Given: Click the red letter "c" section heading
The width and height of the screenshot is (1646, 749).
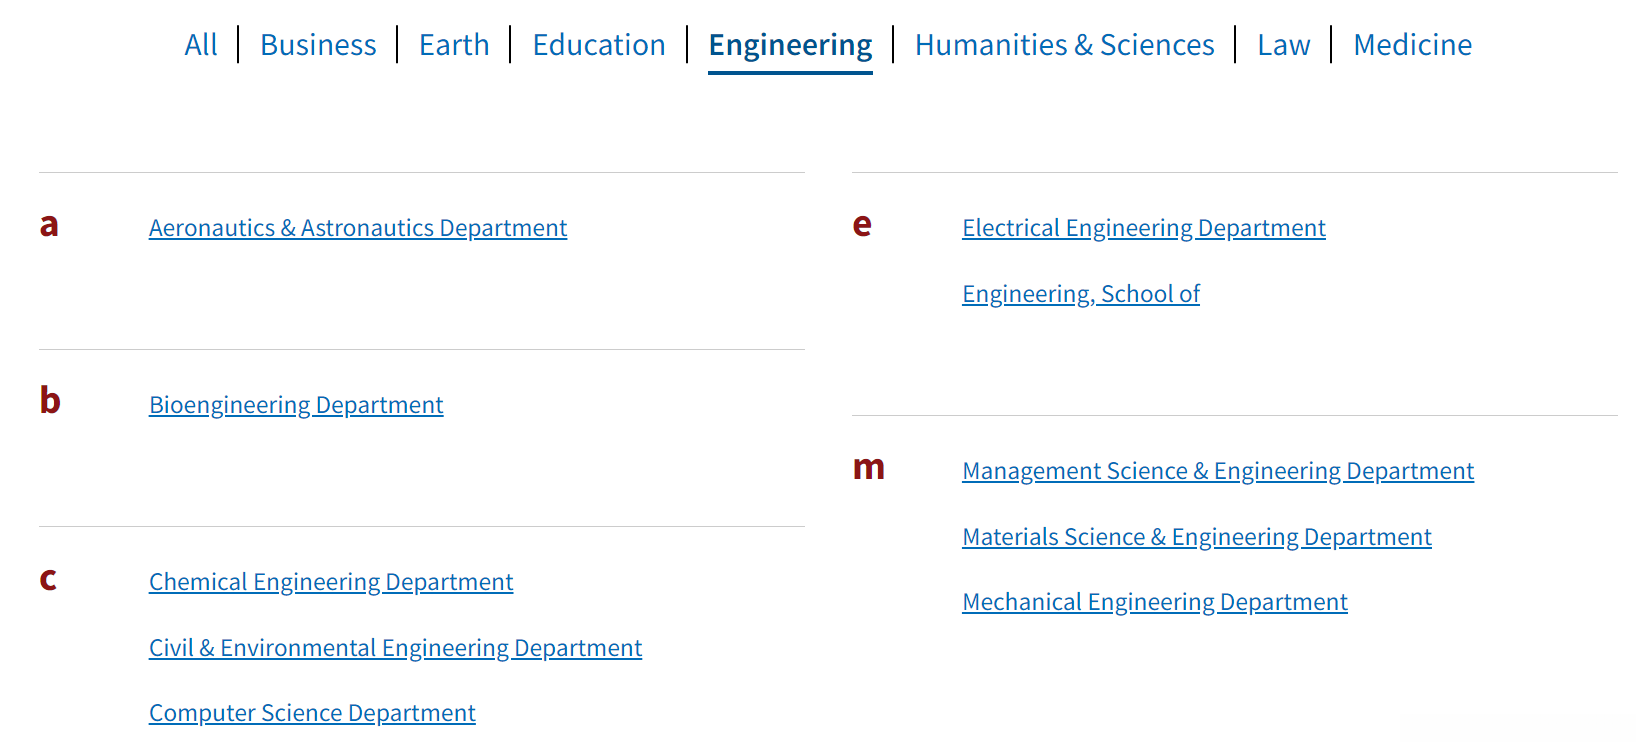Looking at the screenshot, I should (x=48, y=579).
